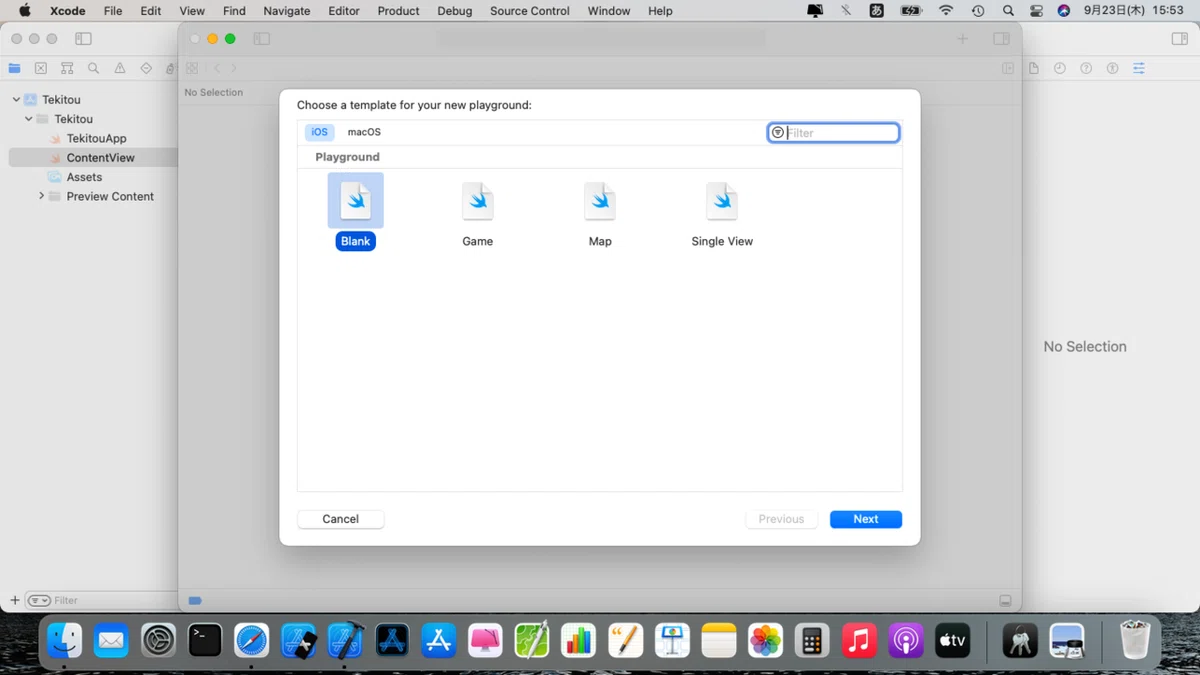1200x675 pixels.
Task: Open Control Center in menu bar
Action: 1036,11
